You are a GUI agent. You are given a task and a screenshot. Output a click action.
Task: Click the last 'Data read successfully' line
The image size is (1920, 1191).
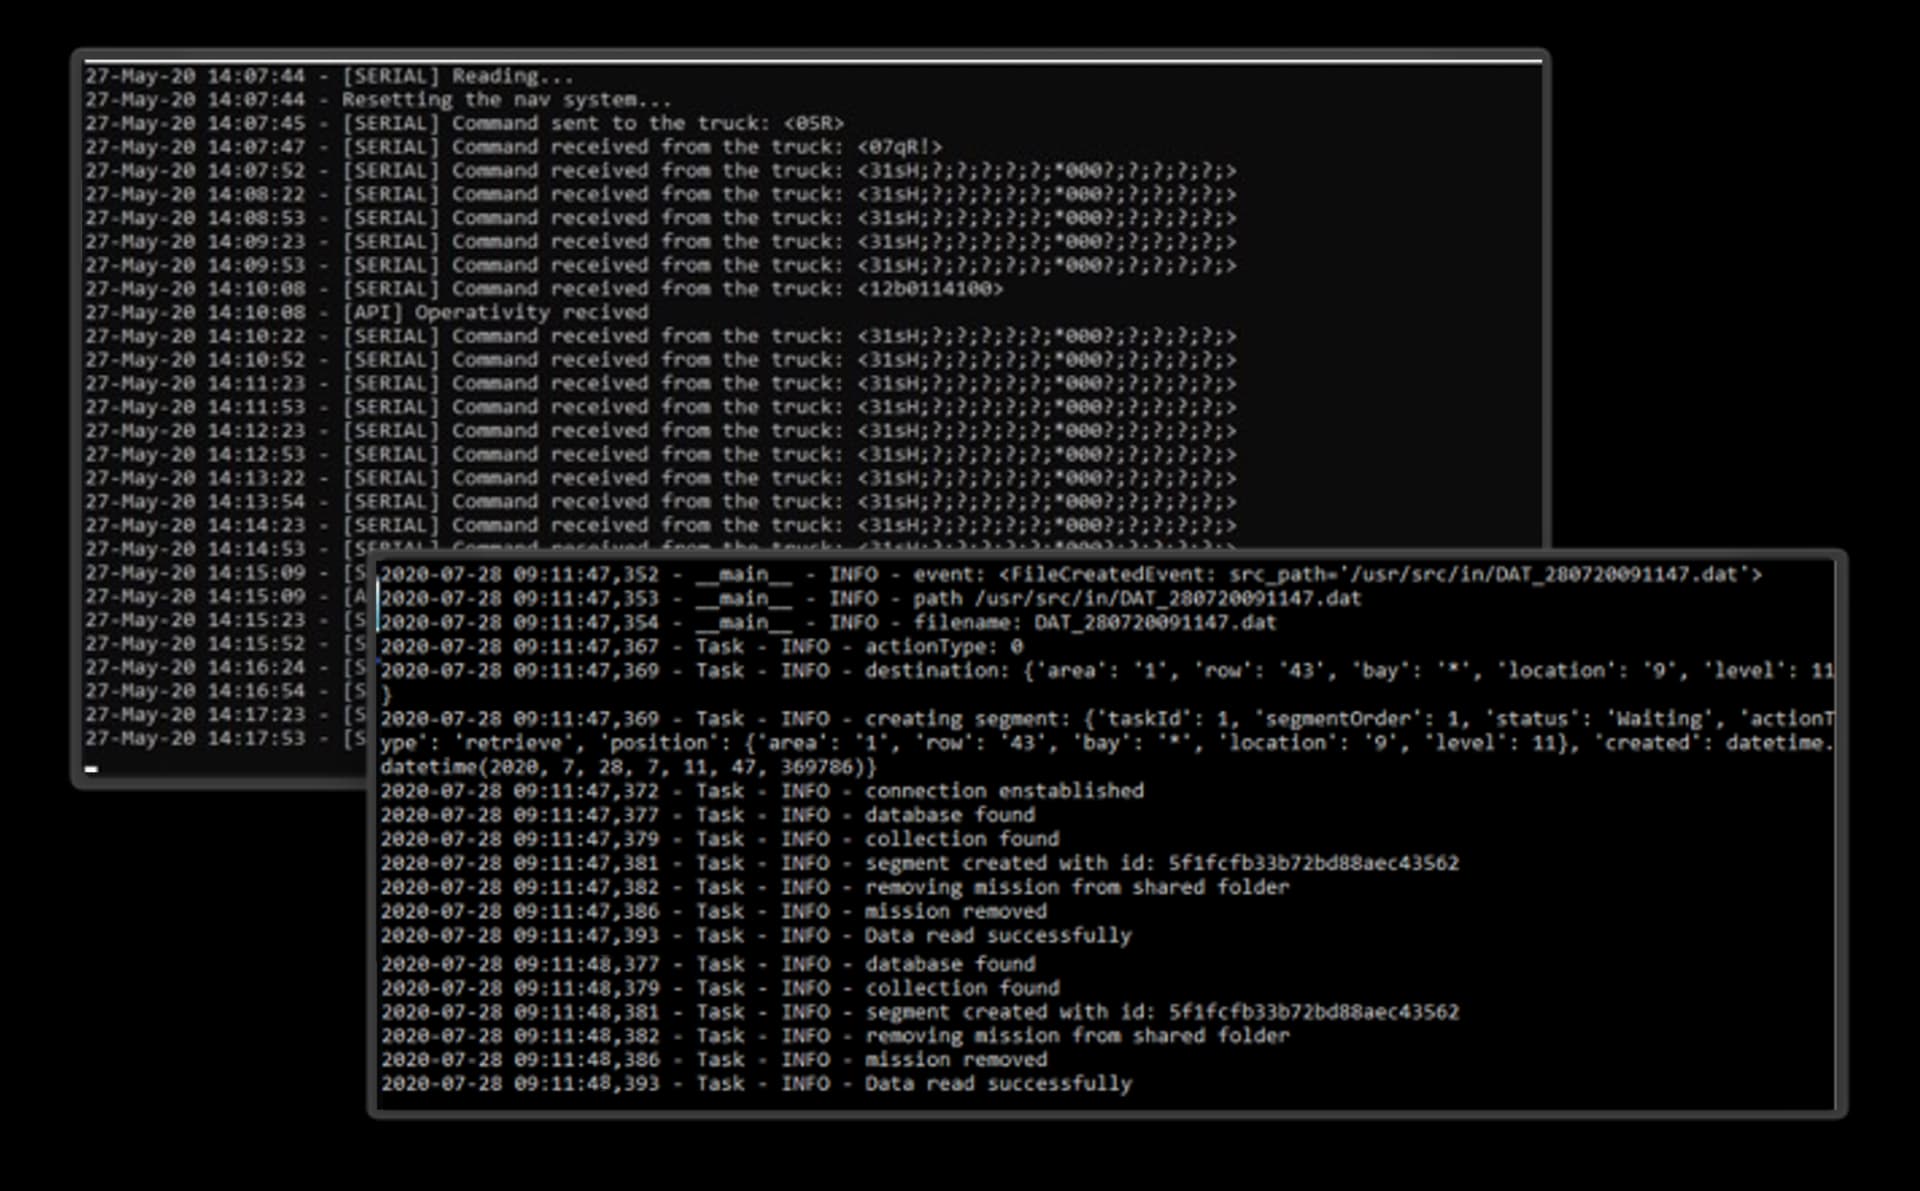(x=997, y=1084)
